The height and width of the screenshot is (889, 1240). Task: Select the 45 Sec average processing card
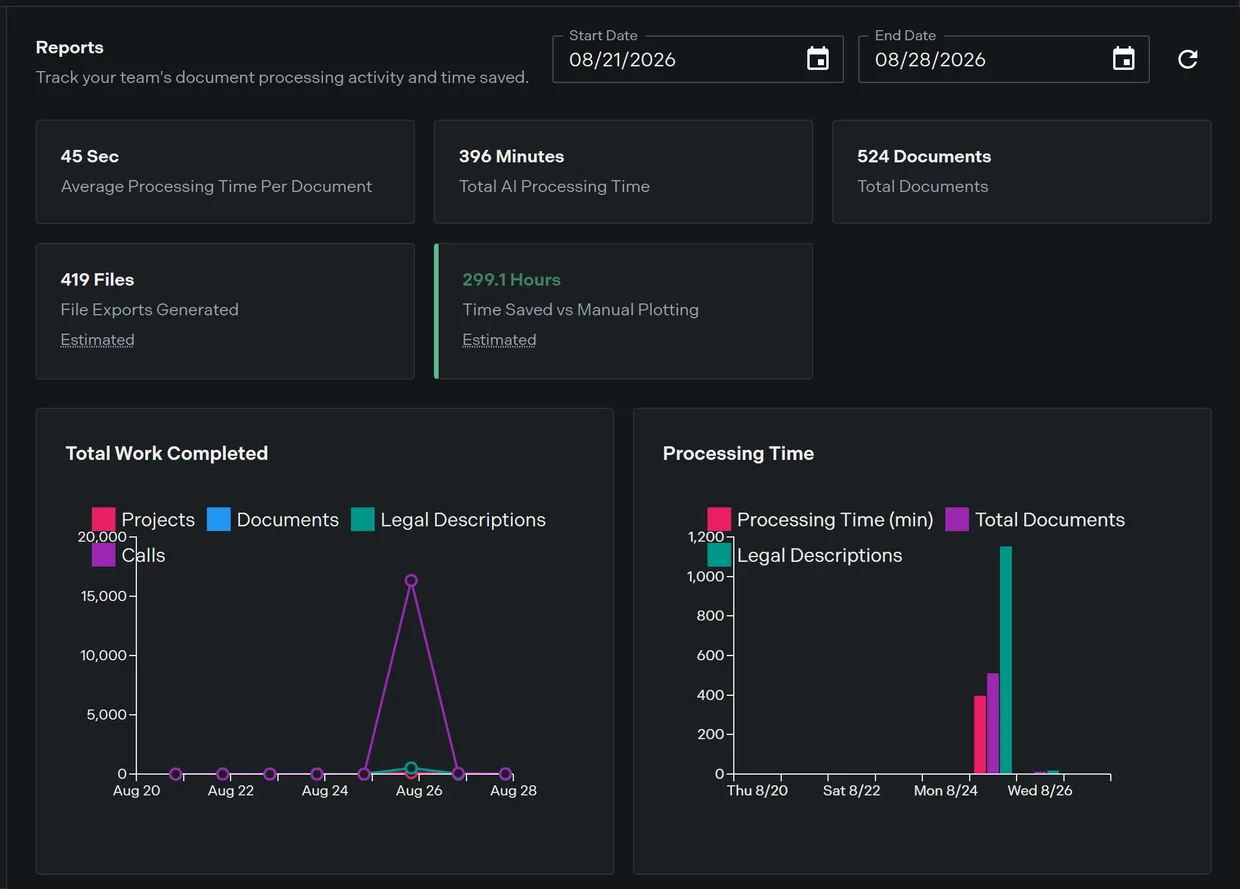(x=225, y=172)
